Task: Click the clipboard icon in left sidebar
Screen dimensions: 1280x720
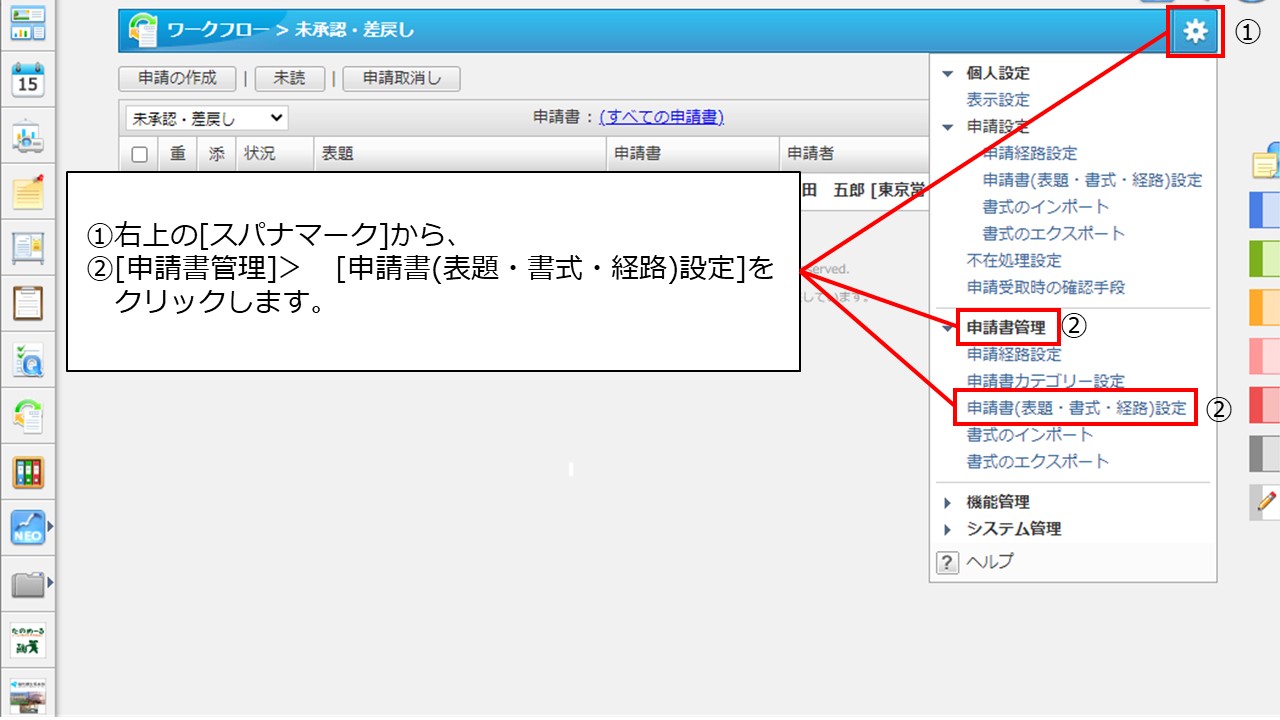Action: [x=28, y=301]
